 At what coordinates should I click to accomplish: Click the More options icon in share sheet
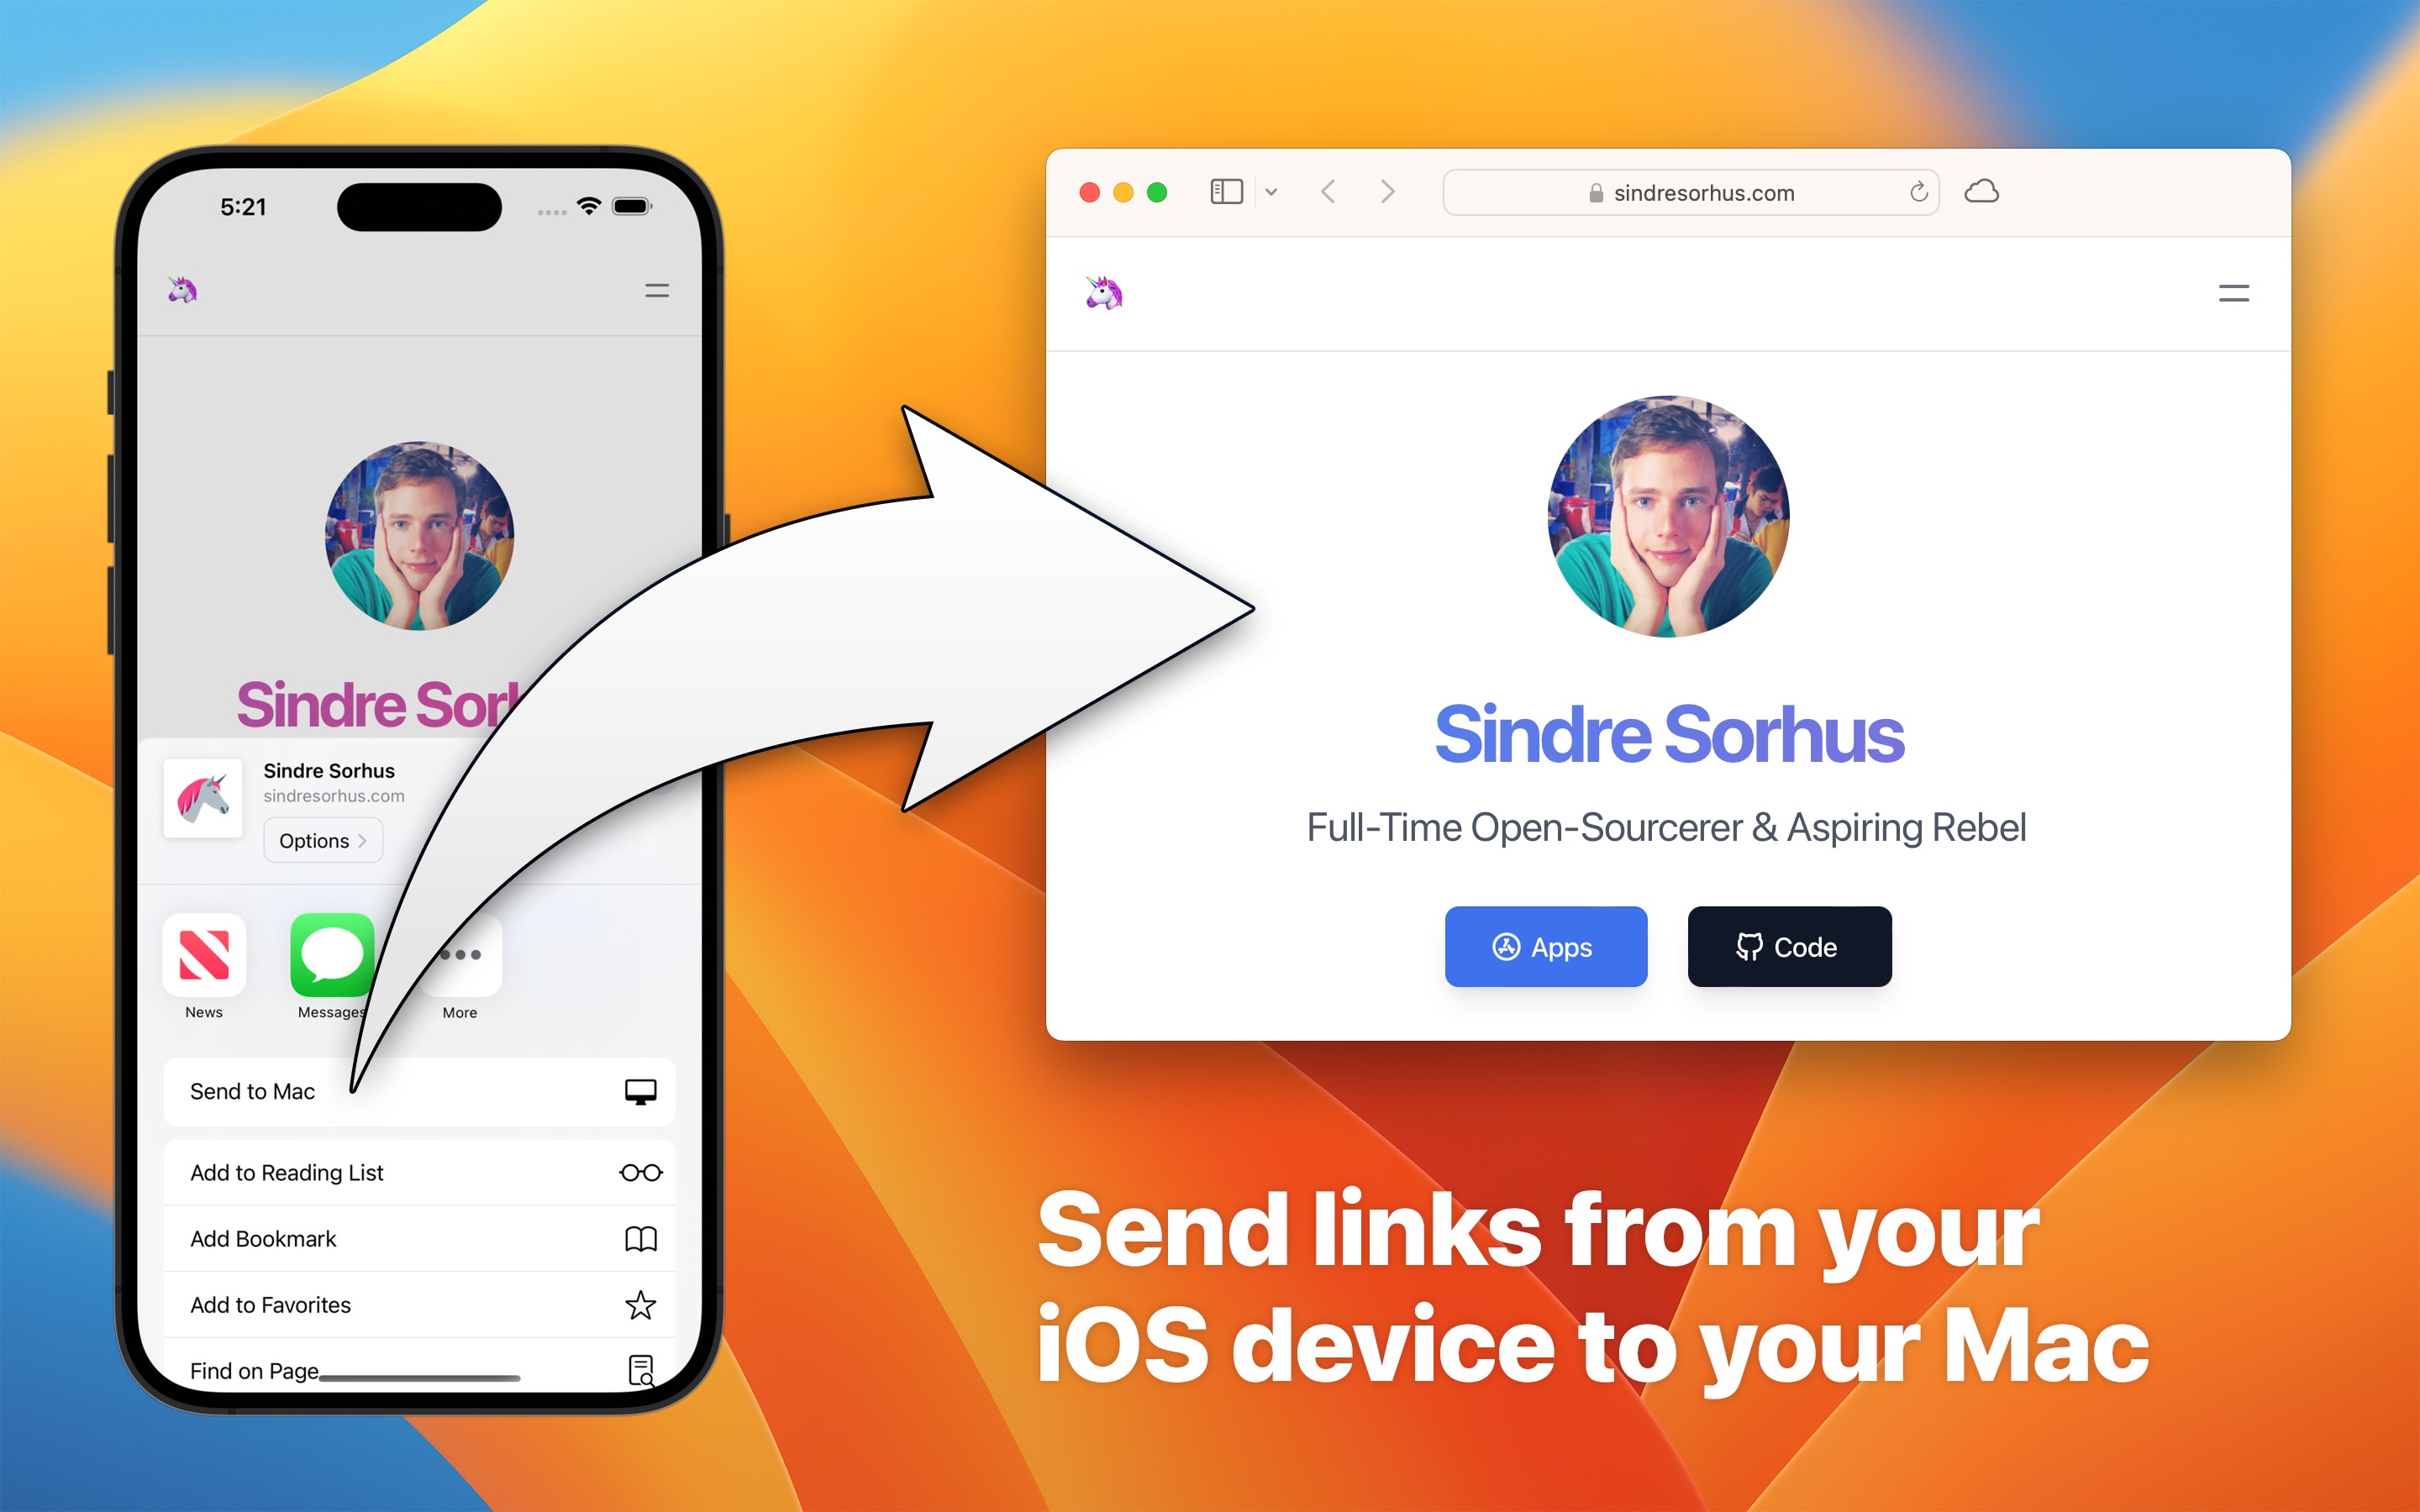point(458,954)
